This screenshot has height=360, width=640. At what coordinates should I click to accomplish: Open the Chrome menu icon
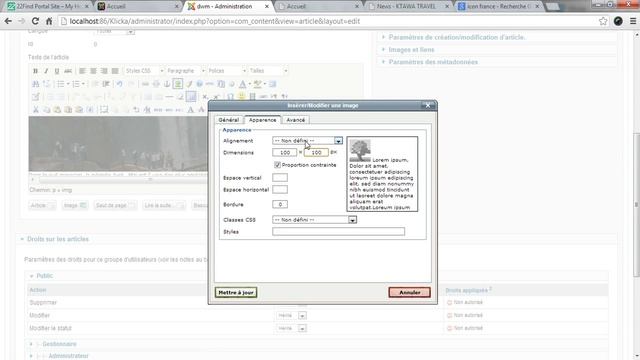tap(633, 21)
